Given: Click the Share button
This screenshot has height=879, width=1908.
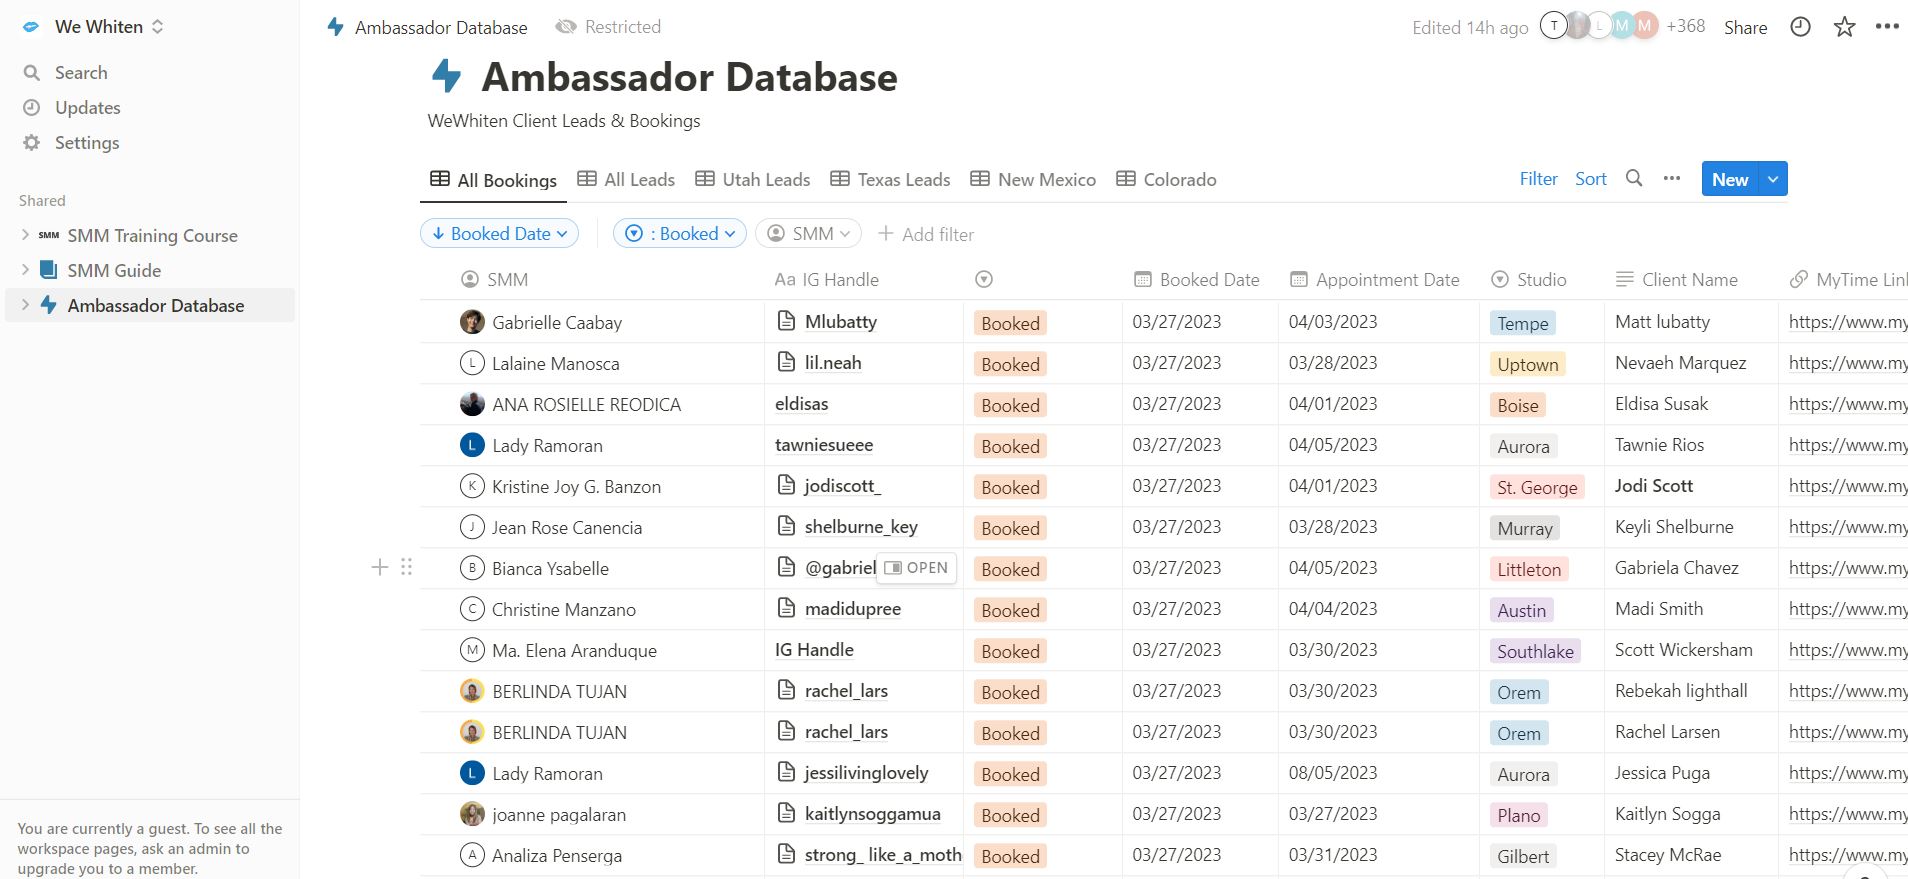Looking at the screenshot, I should click(1745, 28).
